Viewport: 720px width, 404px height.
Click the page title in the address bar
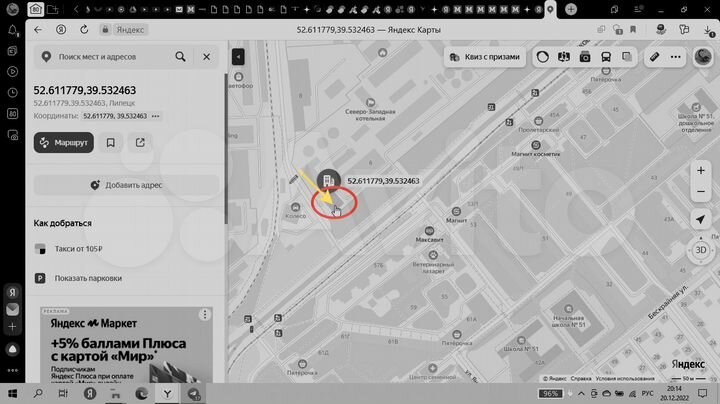pyautogui.click(x=368, y=30)
